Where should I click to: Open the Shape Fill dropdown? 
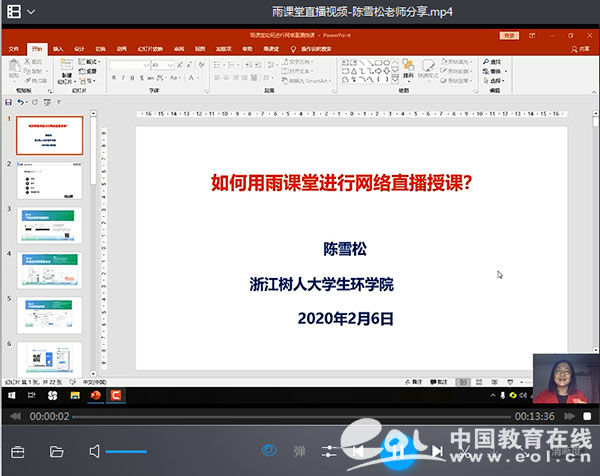(x=457, y=62)
